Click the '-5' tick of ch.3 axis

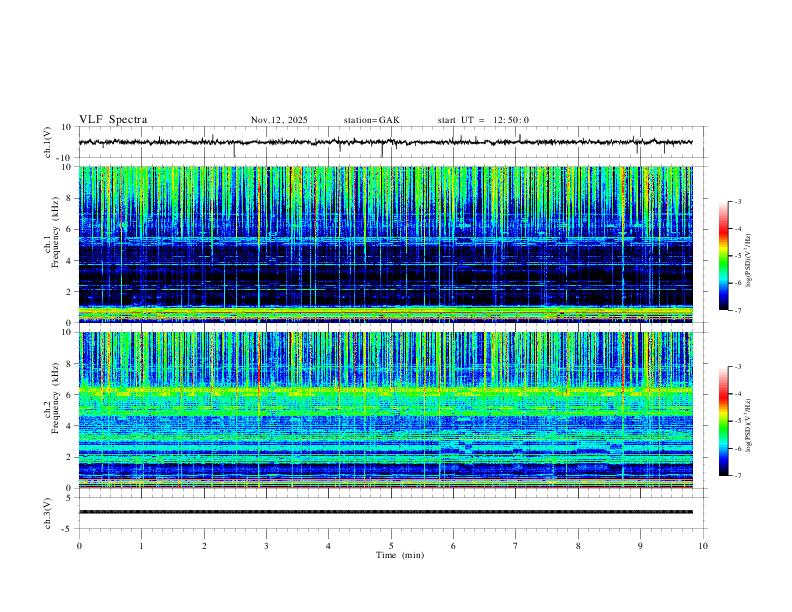(68, 529)
